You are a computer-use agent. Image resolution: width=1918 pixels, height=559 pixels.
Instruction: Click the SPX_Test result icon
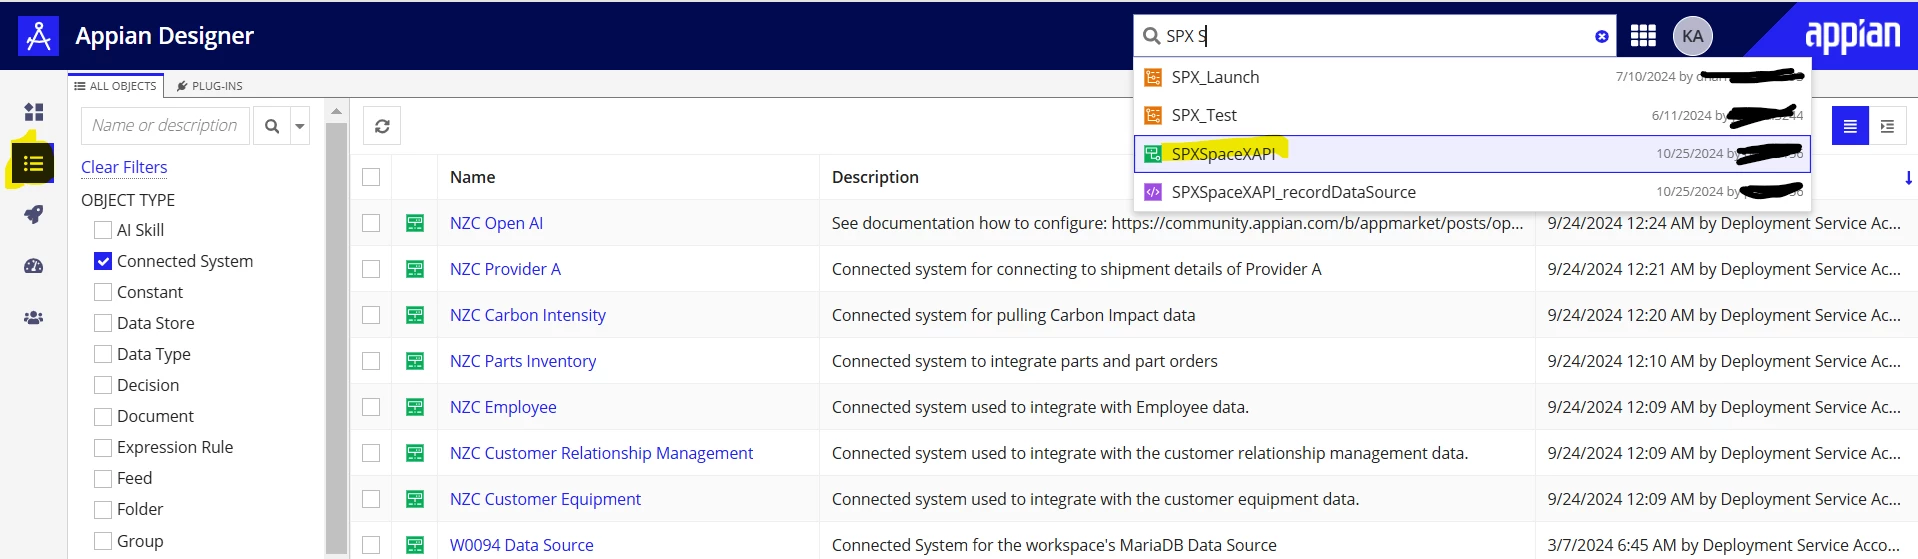(1153, 115)
